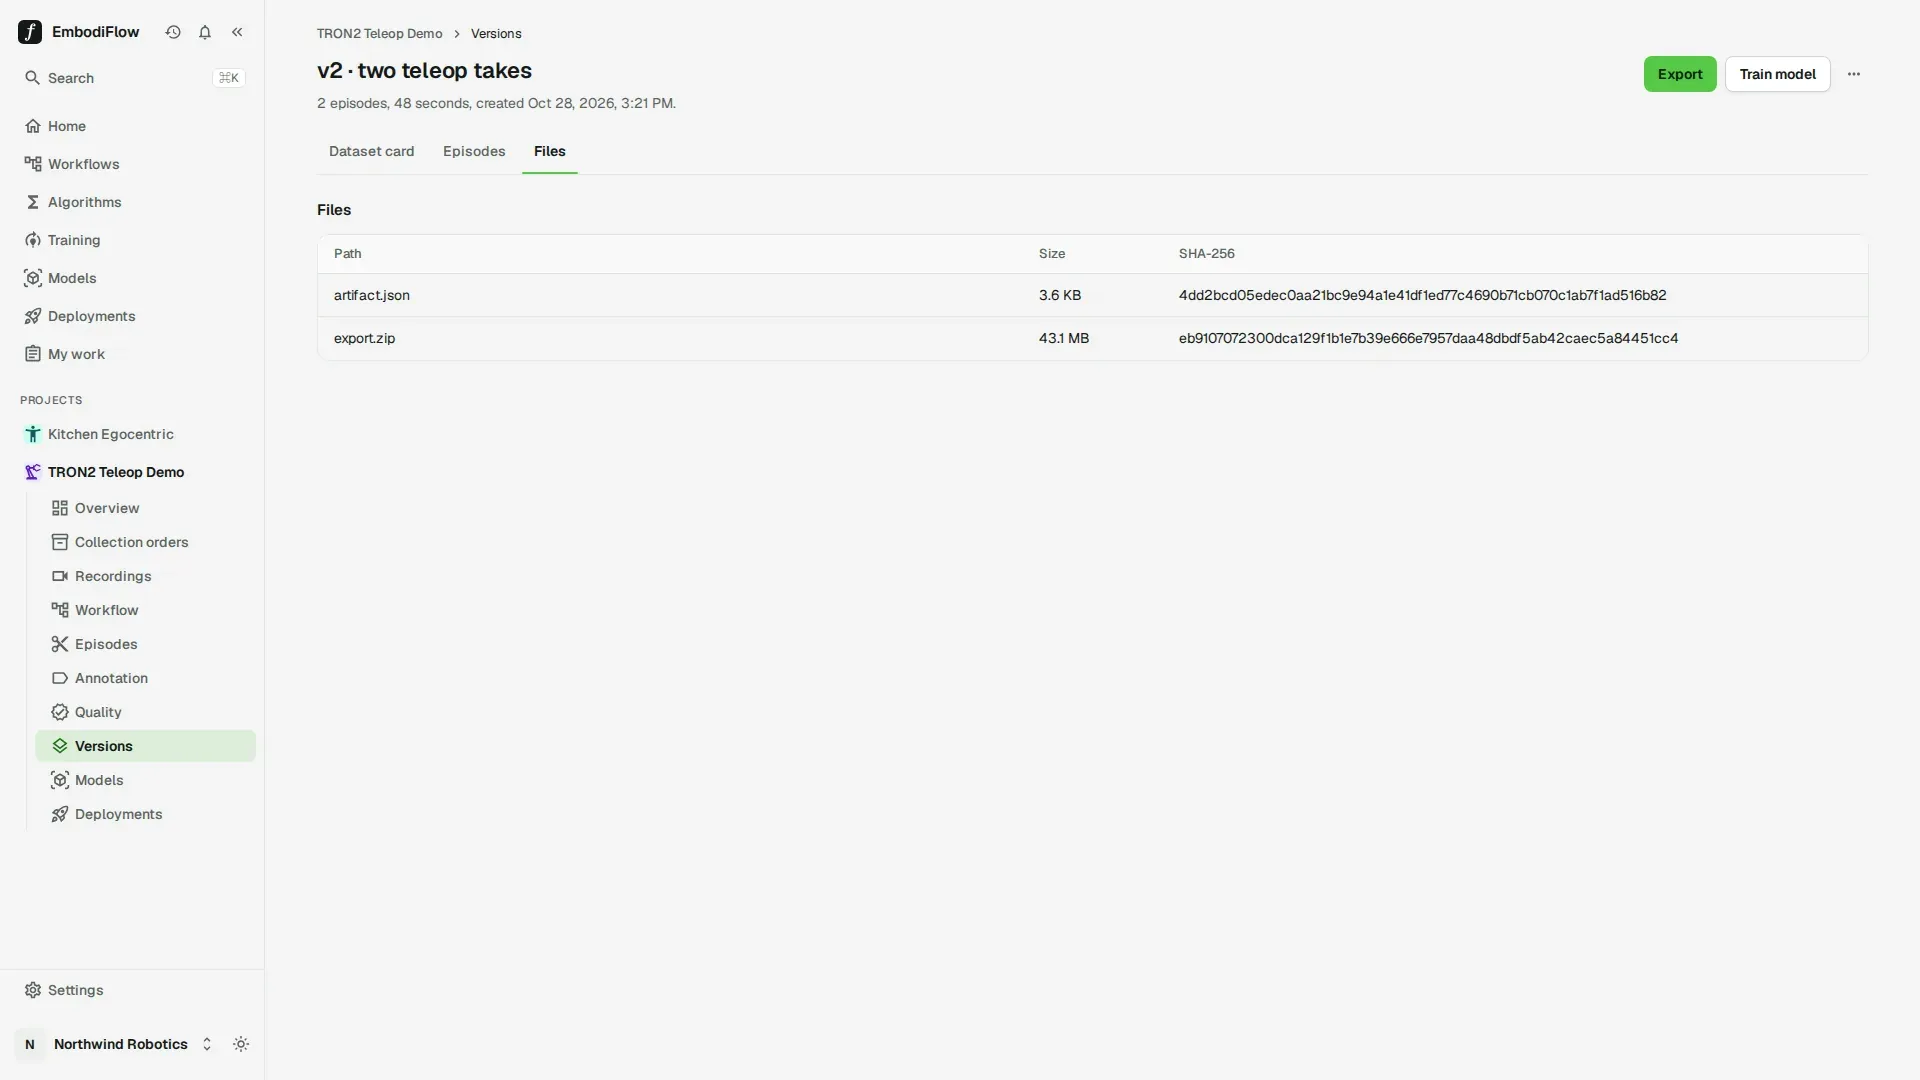
Task: Open Algorithms section
Action: (132, 202)
